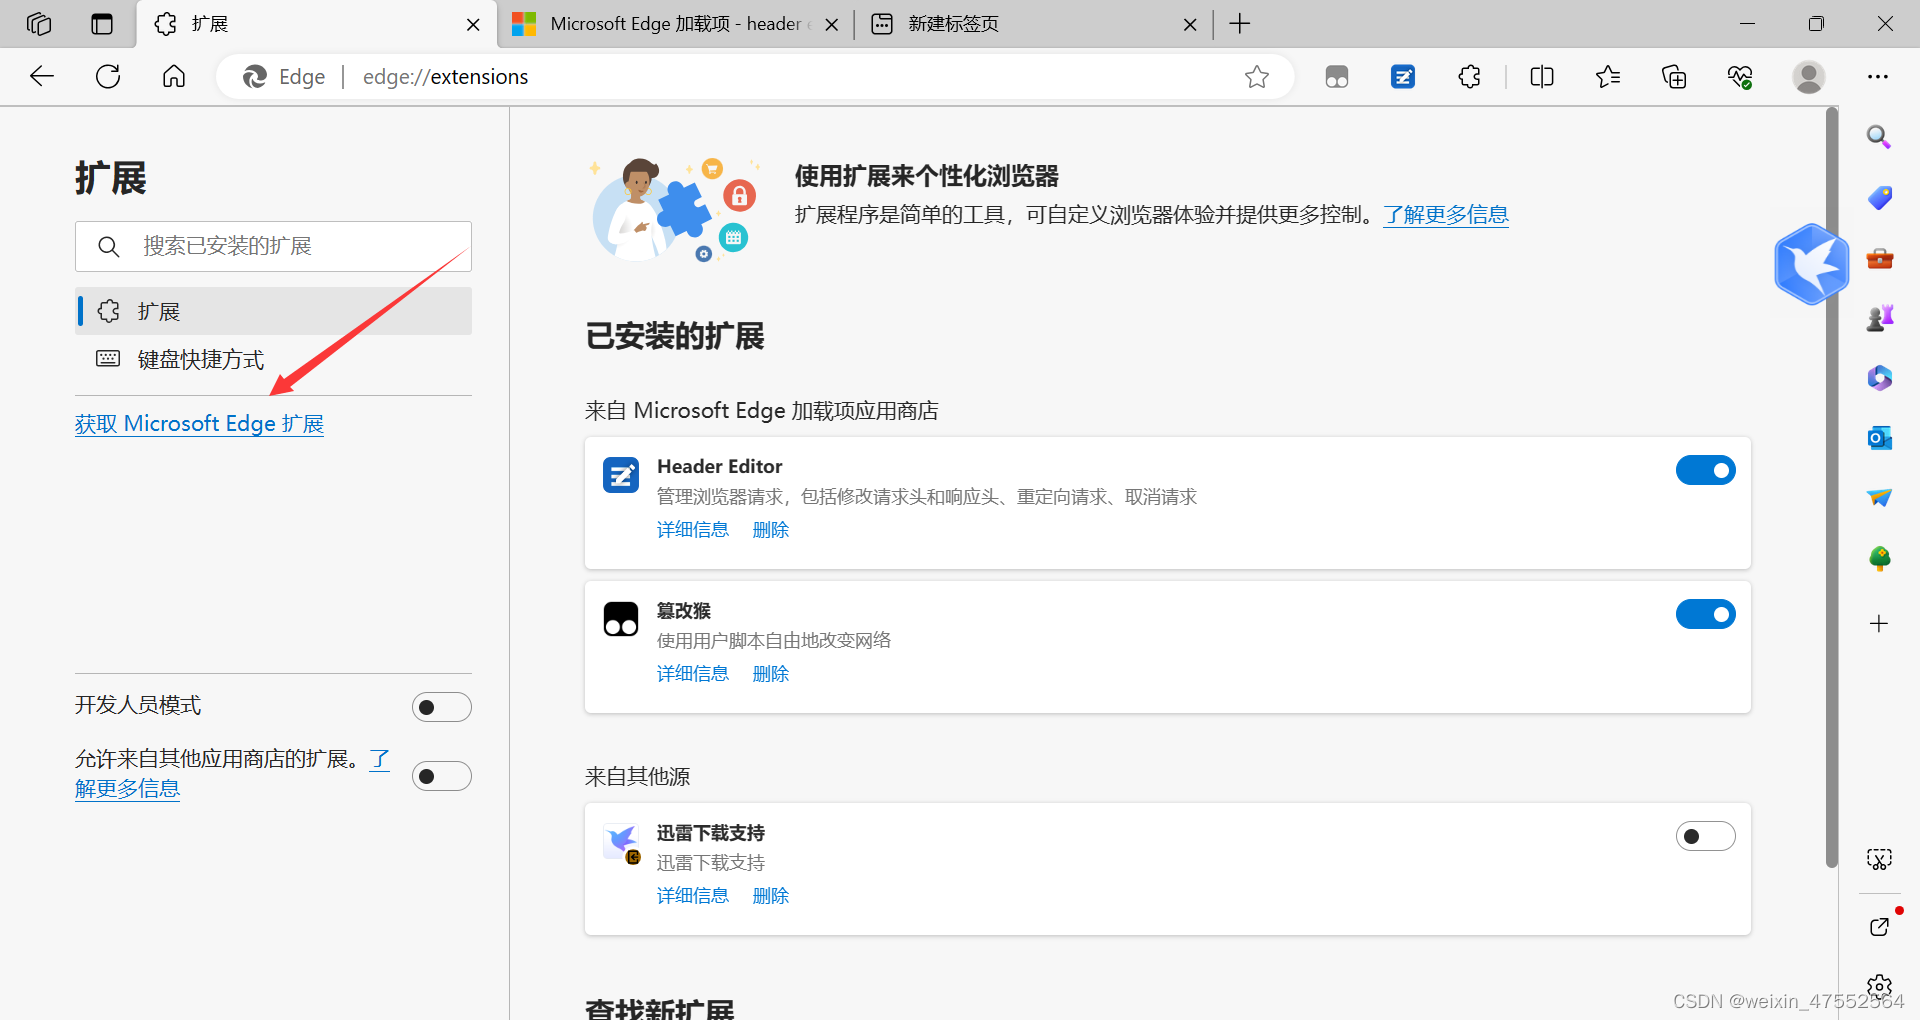Open sidebar Shopping tag icon
1920x1020 pixels.
pyautogui.click(x=1879, y=198)
